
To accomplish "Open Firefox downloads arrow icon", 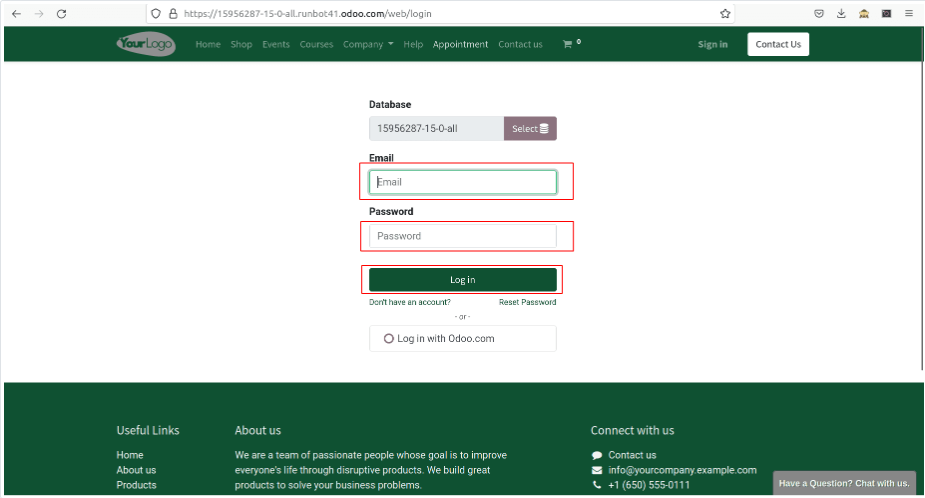I will point(841,14).
